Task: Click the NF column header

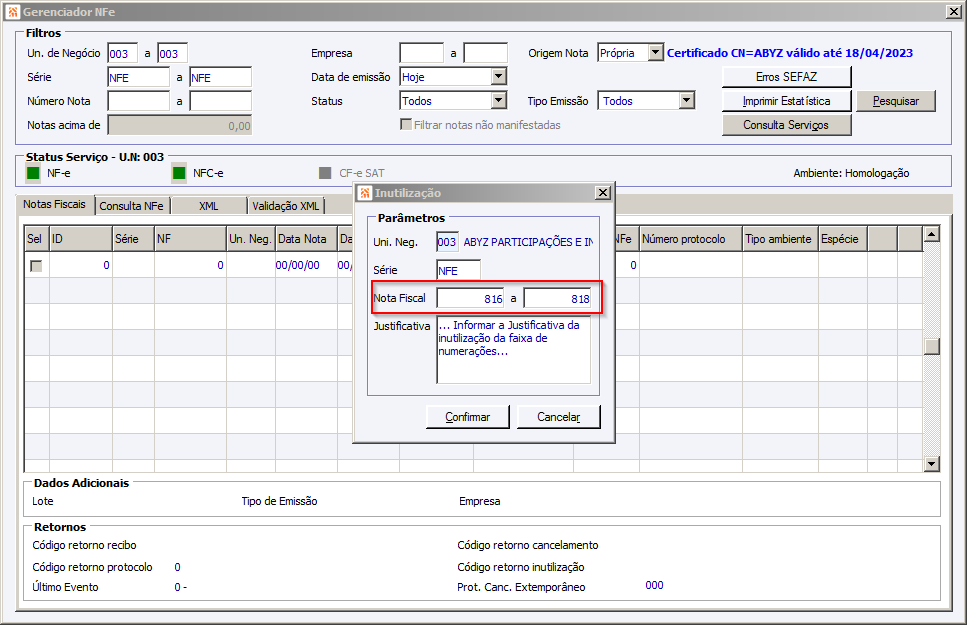Action: [x=191, y=239]
